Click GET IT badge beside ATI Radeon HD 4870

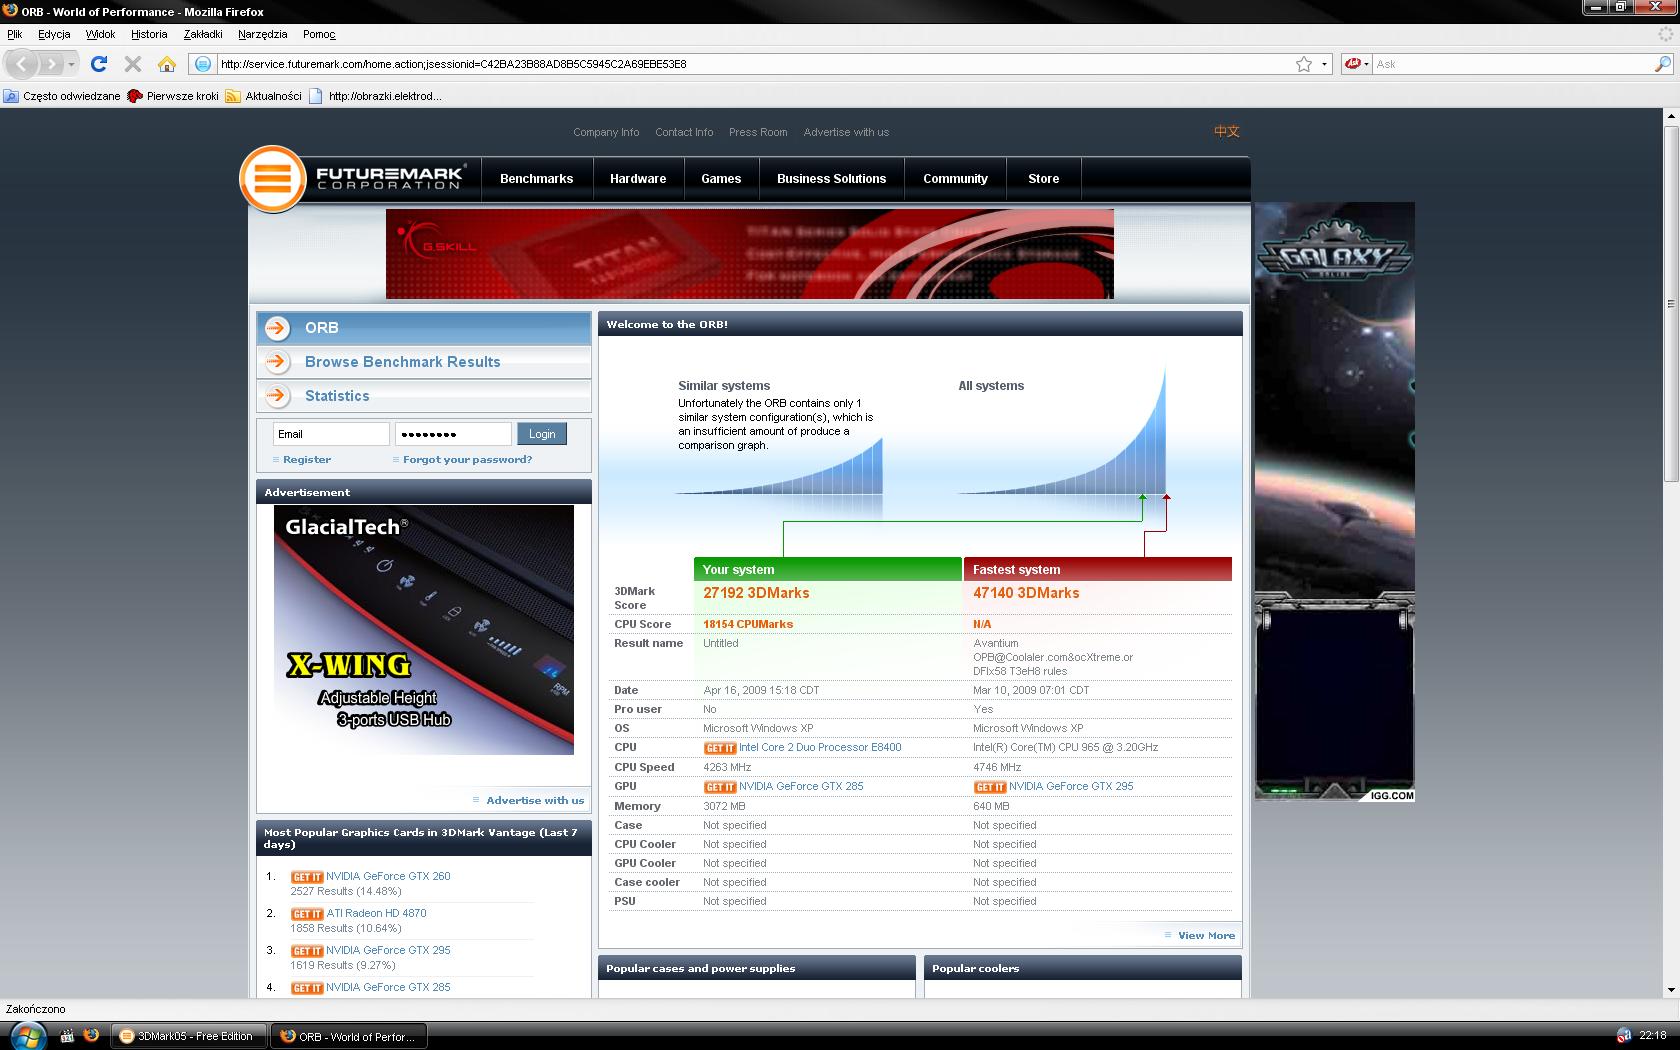[307, 914]
